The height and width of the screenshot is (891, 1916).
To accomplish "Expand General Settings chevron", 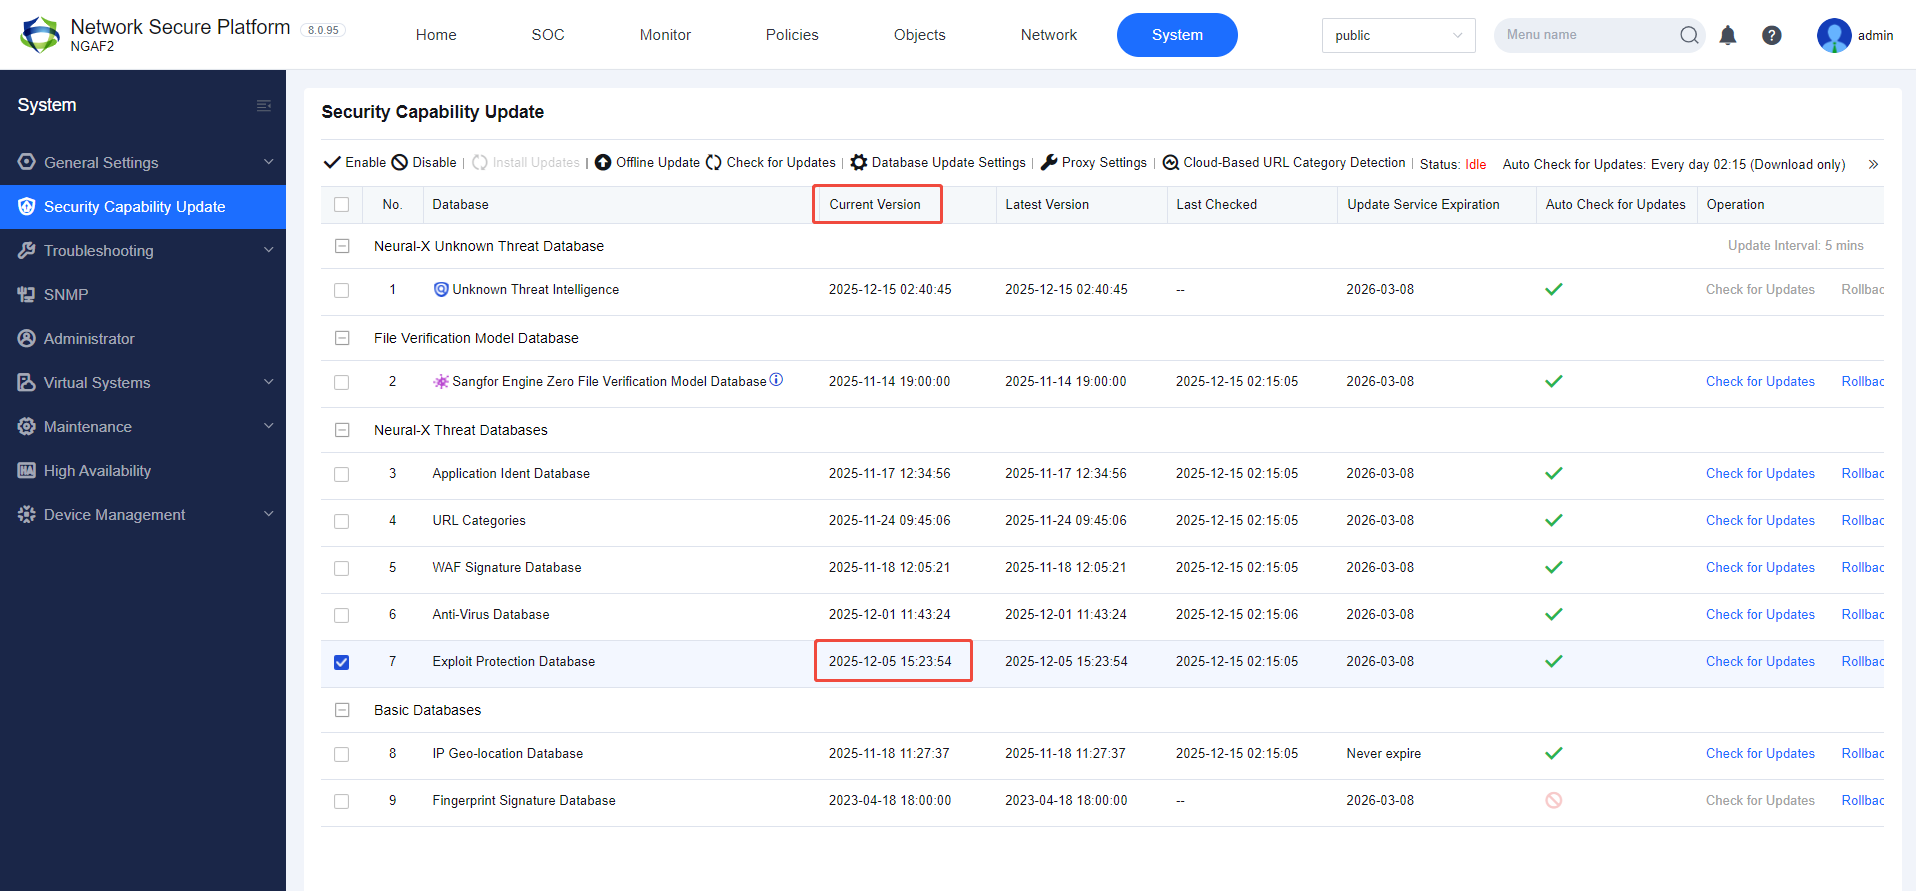I will point(268,162).
